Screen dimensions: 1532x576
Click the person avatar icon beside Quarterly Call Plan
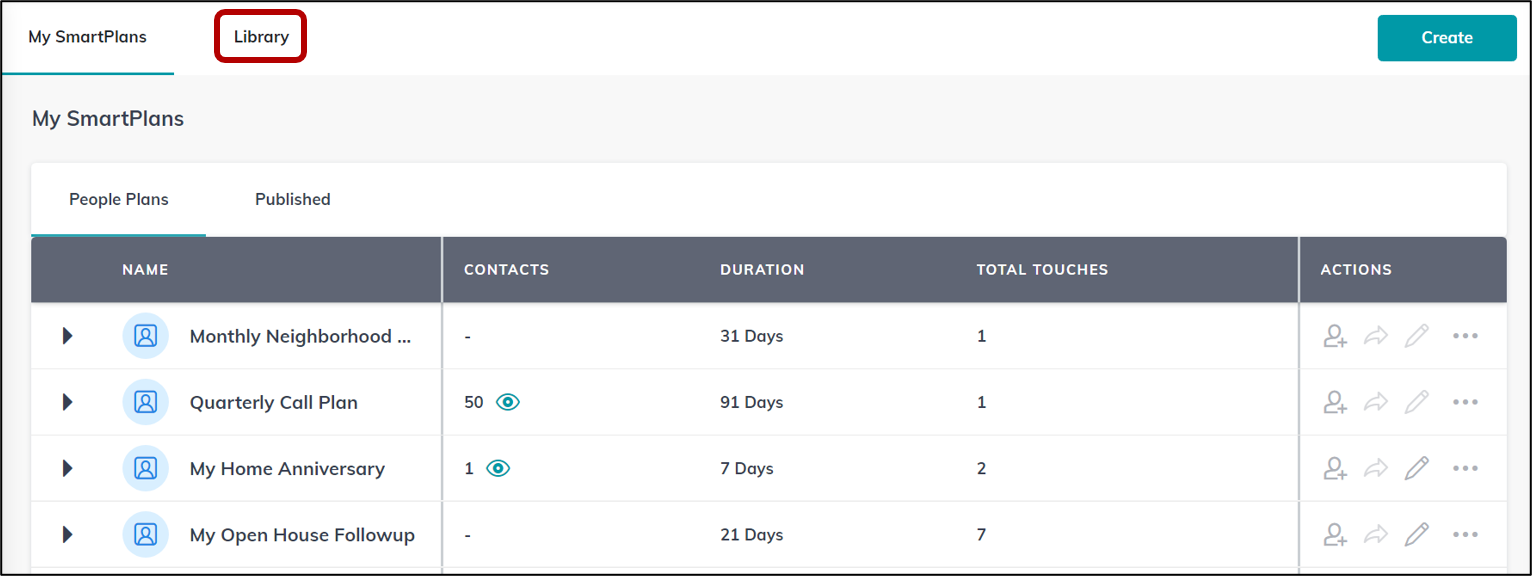coord(145,402)
